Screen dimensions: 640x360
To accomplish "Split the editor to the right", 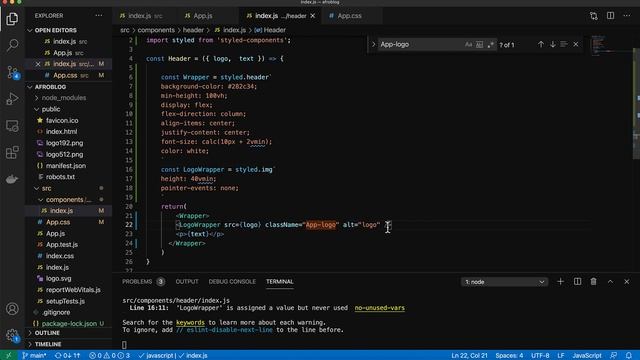I will click(610, 16).
